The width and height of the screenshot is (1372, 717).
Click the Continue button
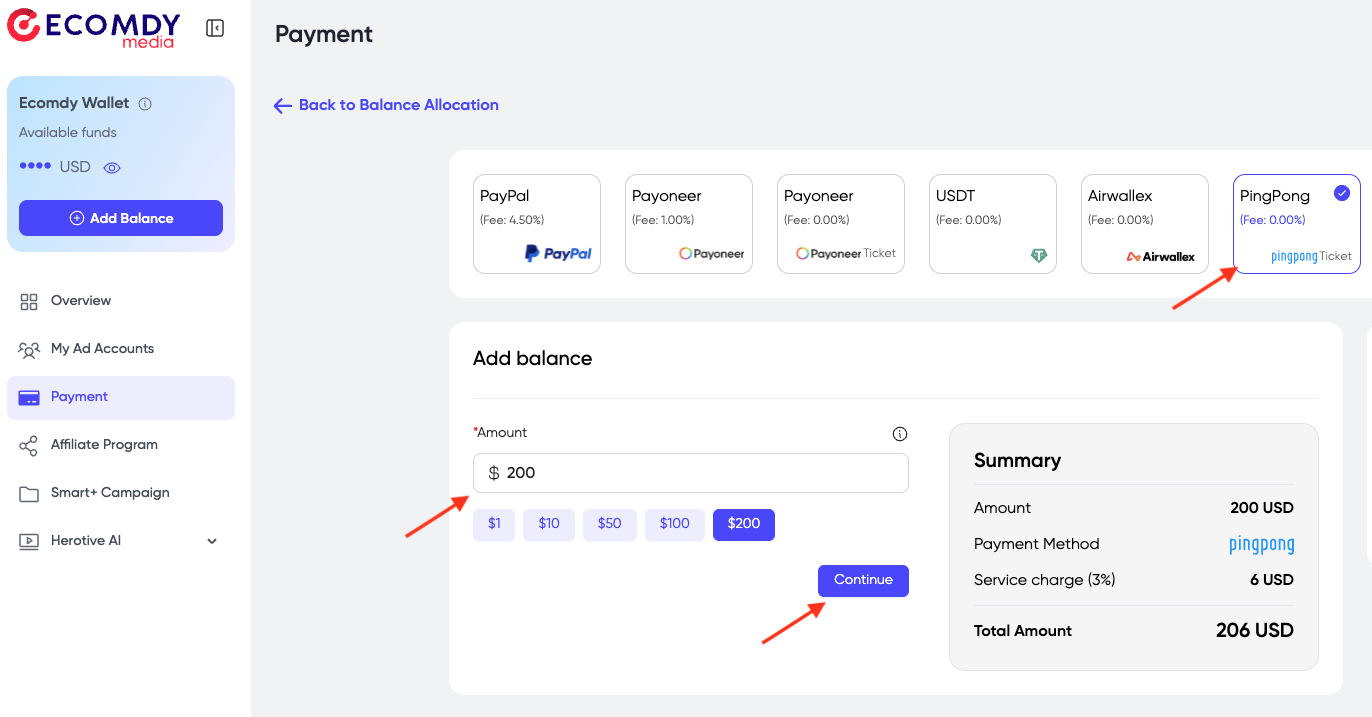(x=863, y=581)
